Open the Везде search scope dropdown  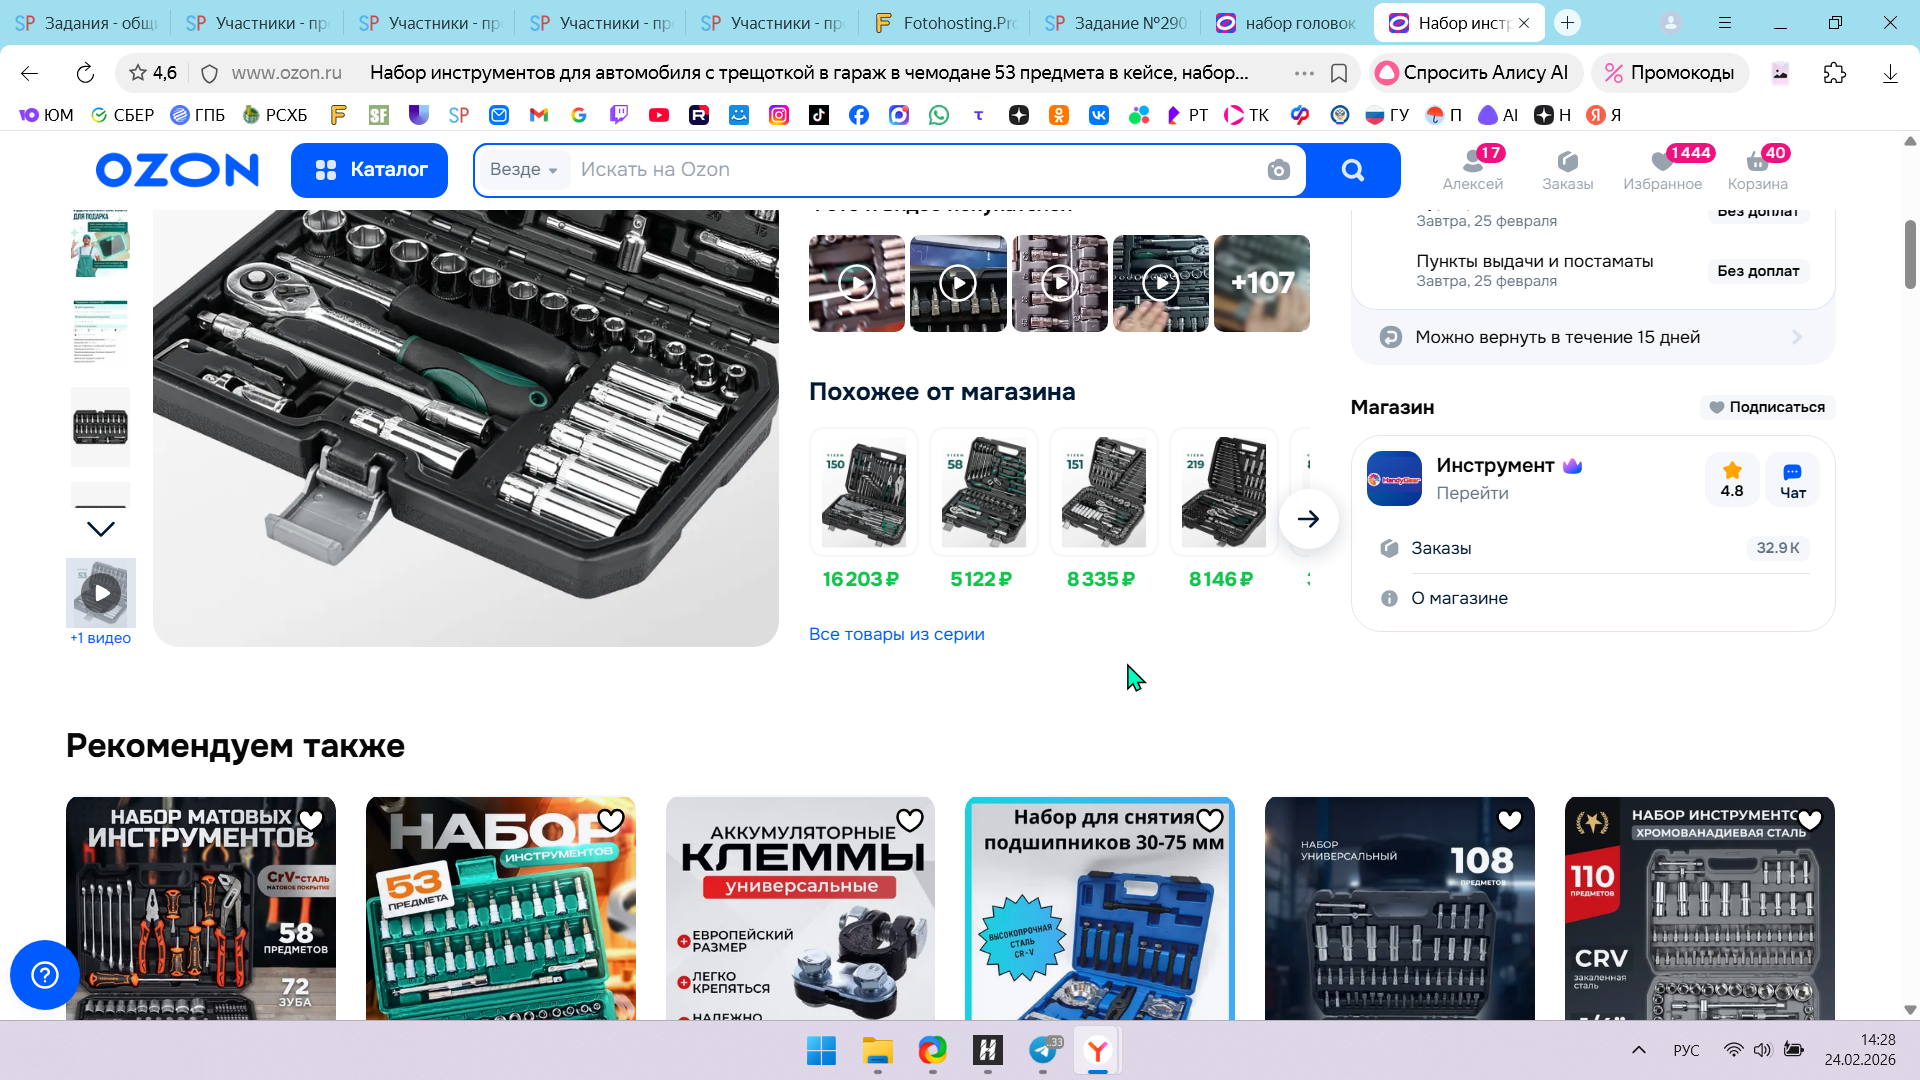point(523,170)
